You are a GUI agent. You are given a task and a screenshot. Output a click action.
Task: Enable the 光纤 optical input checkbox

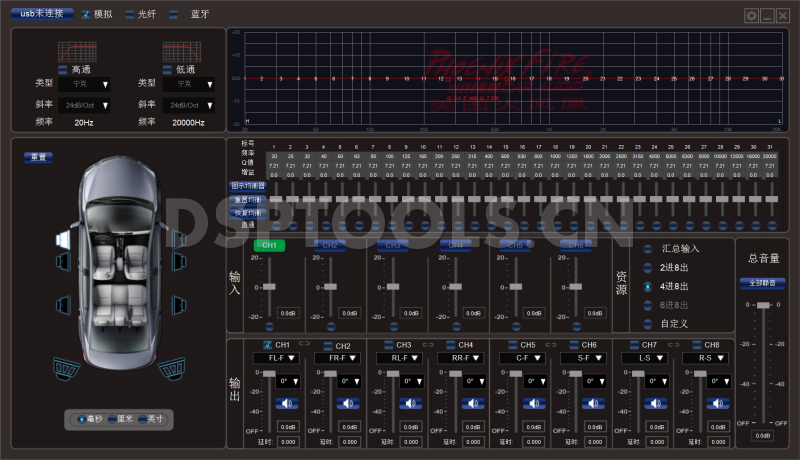tap(131, 15)
